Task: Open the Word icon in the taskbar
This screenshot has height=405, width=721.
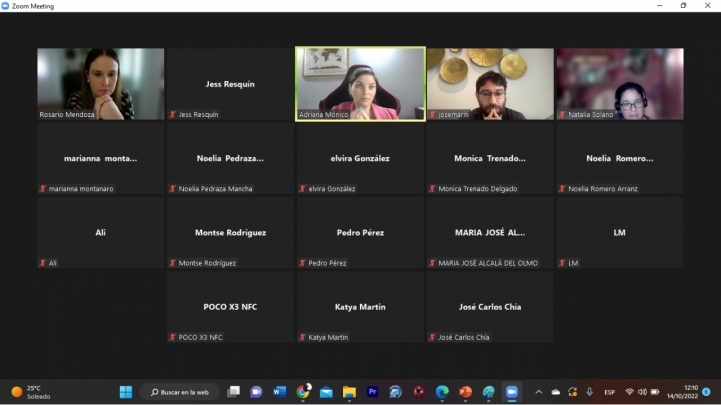Action: (279, 392)
